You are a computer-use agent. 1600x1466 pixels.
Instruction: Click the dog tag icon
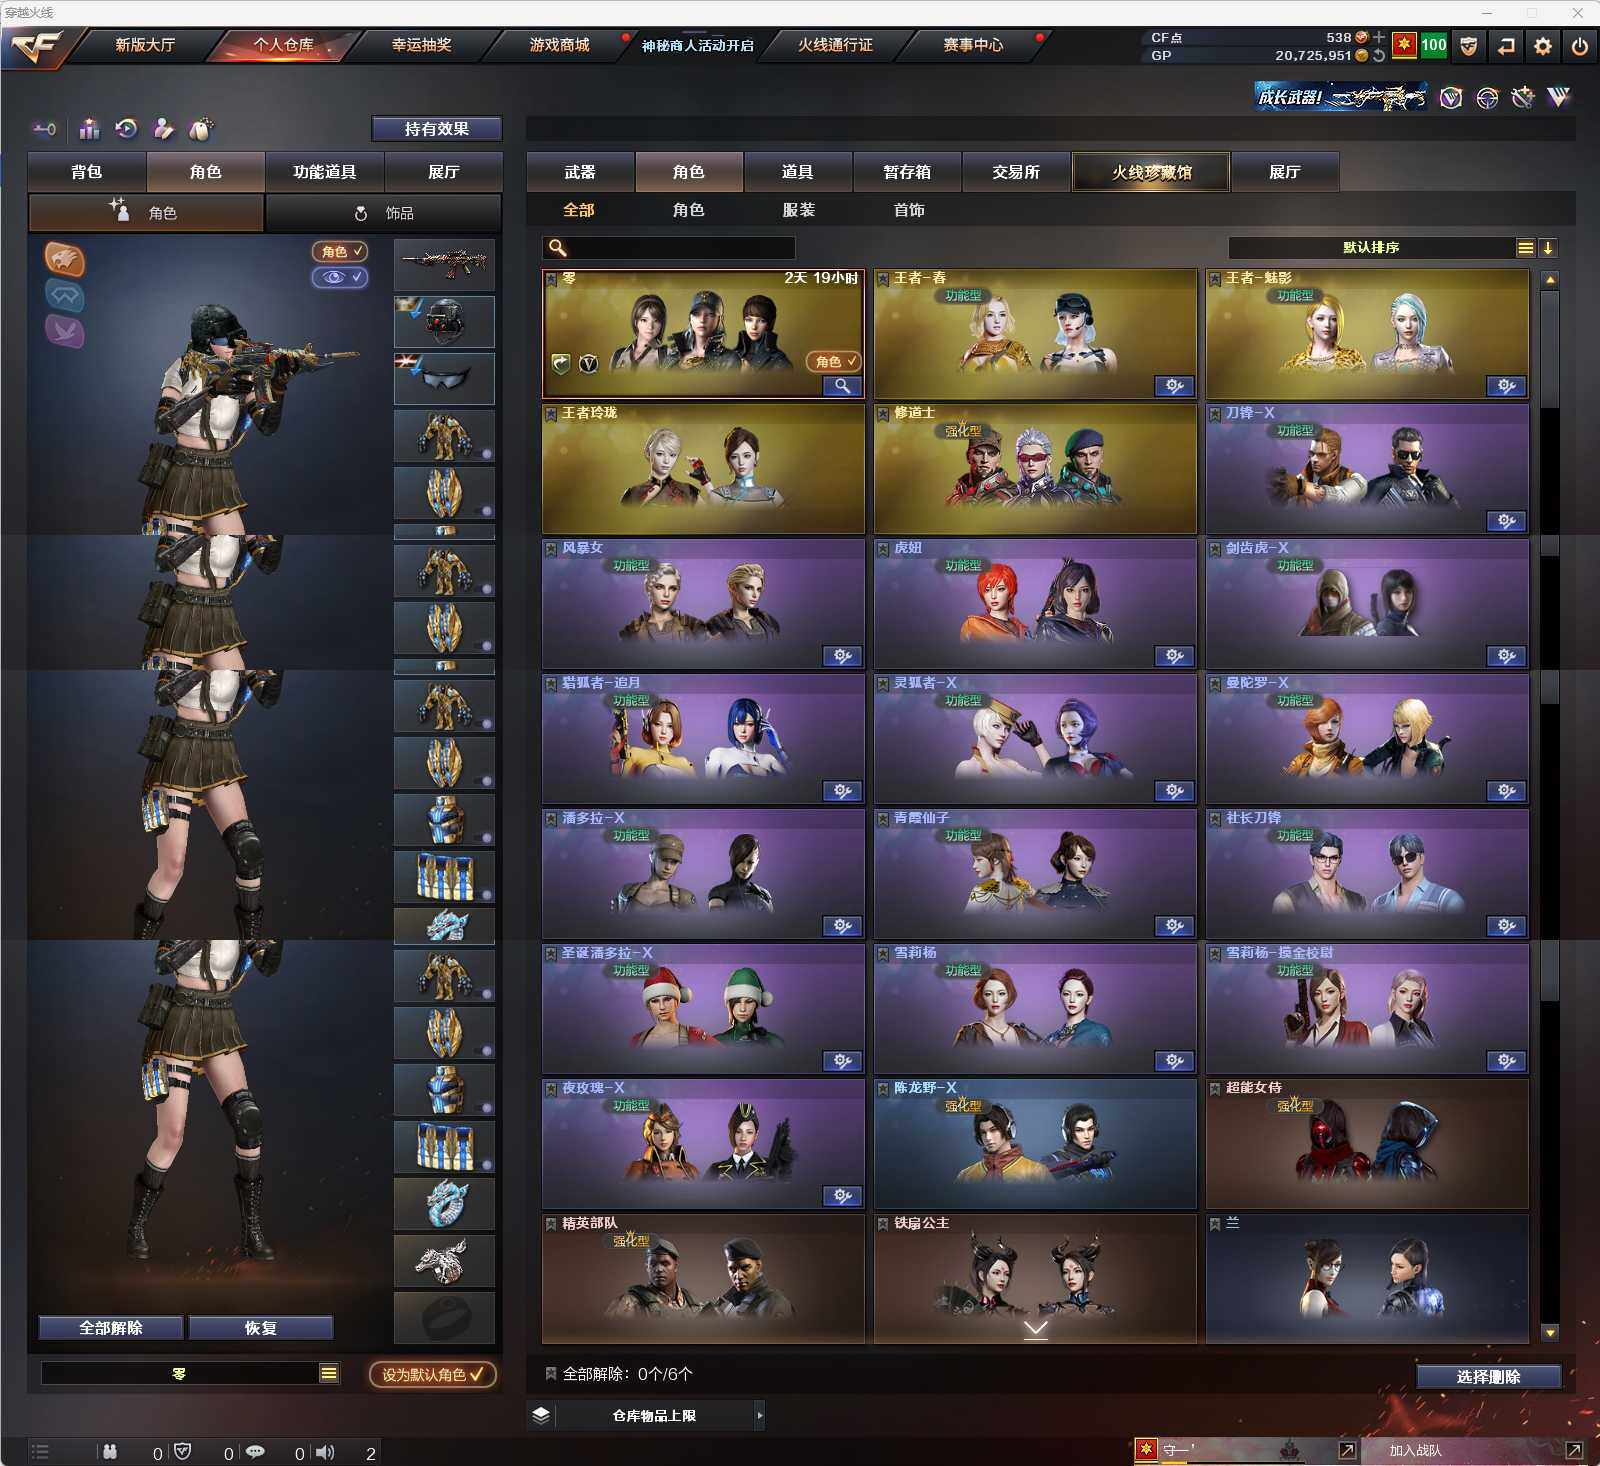tap(201, 129)
